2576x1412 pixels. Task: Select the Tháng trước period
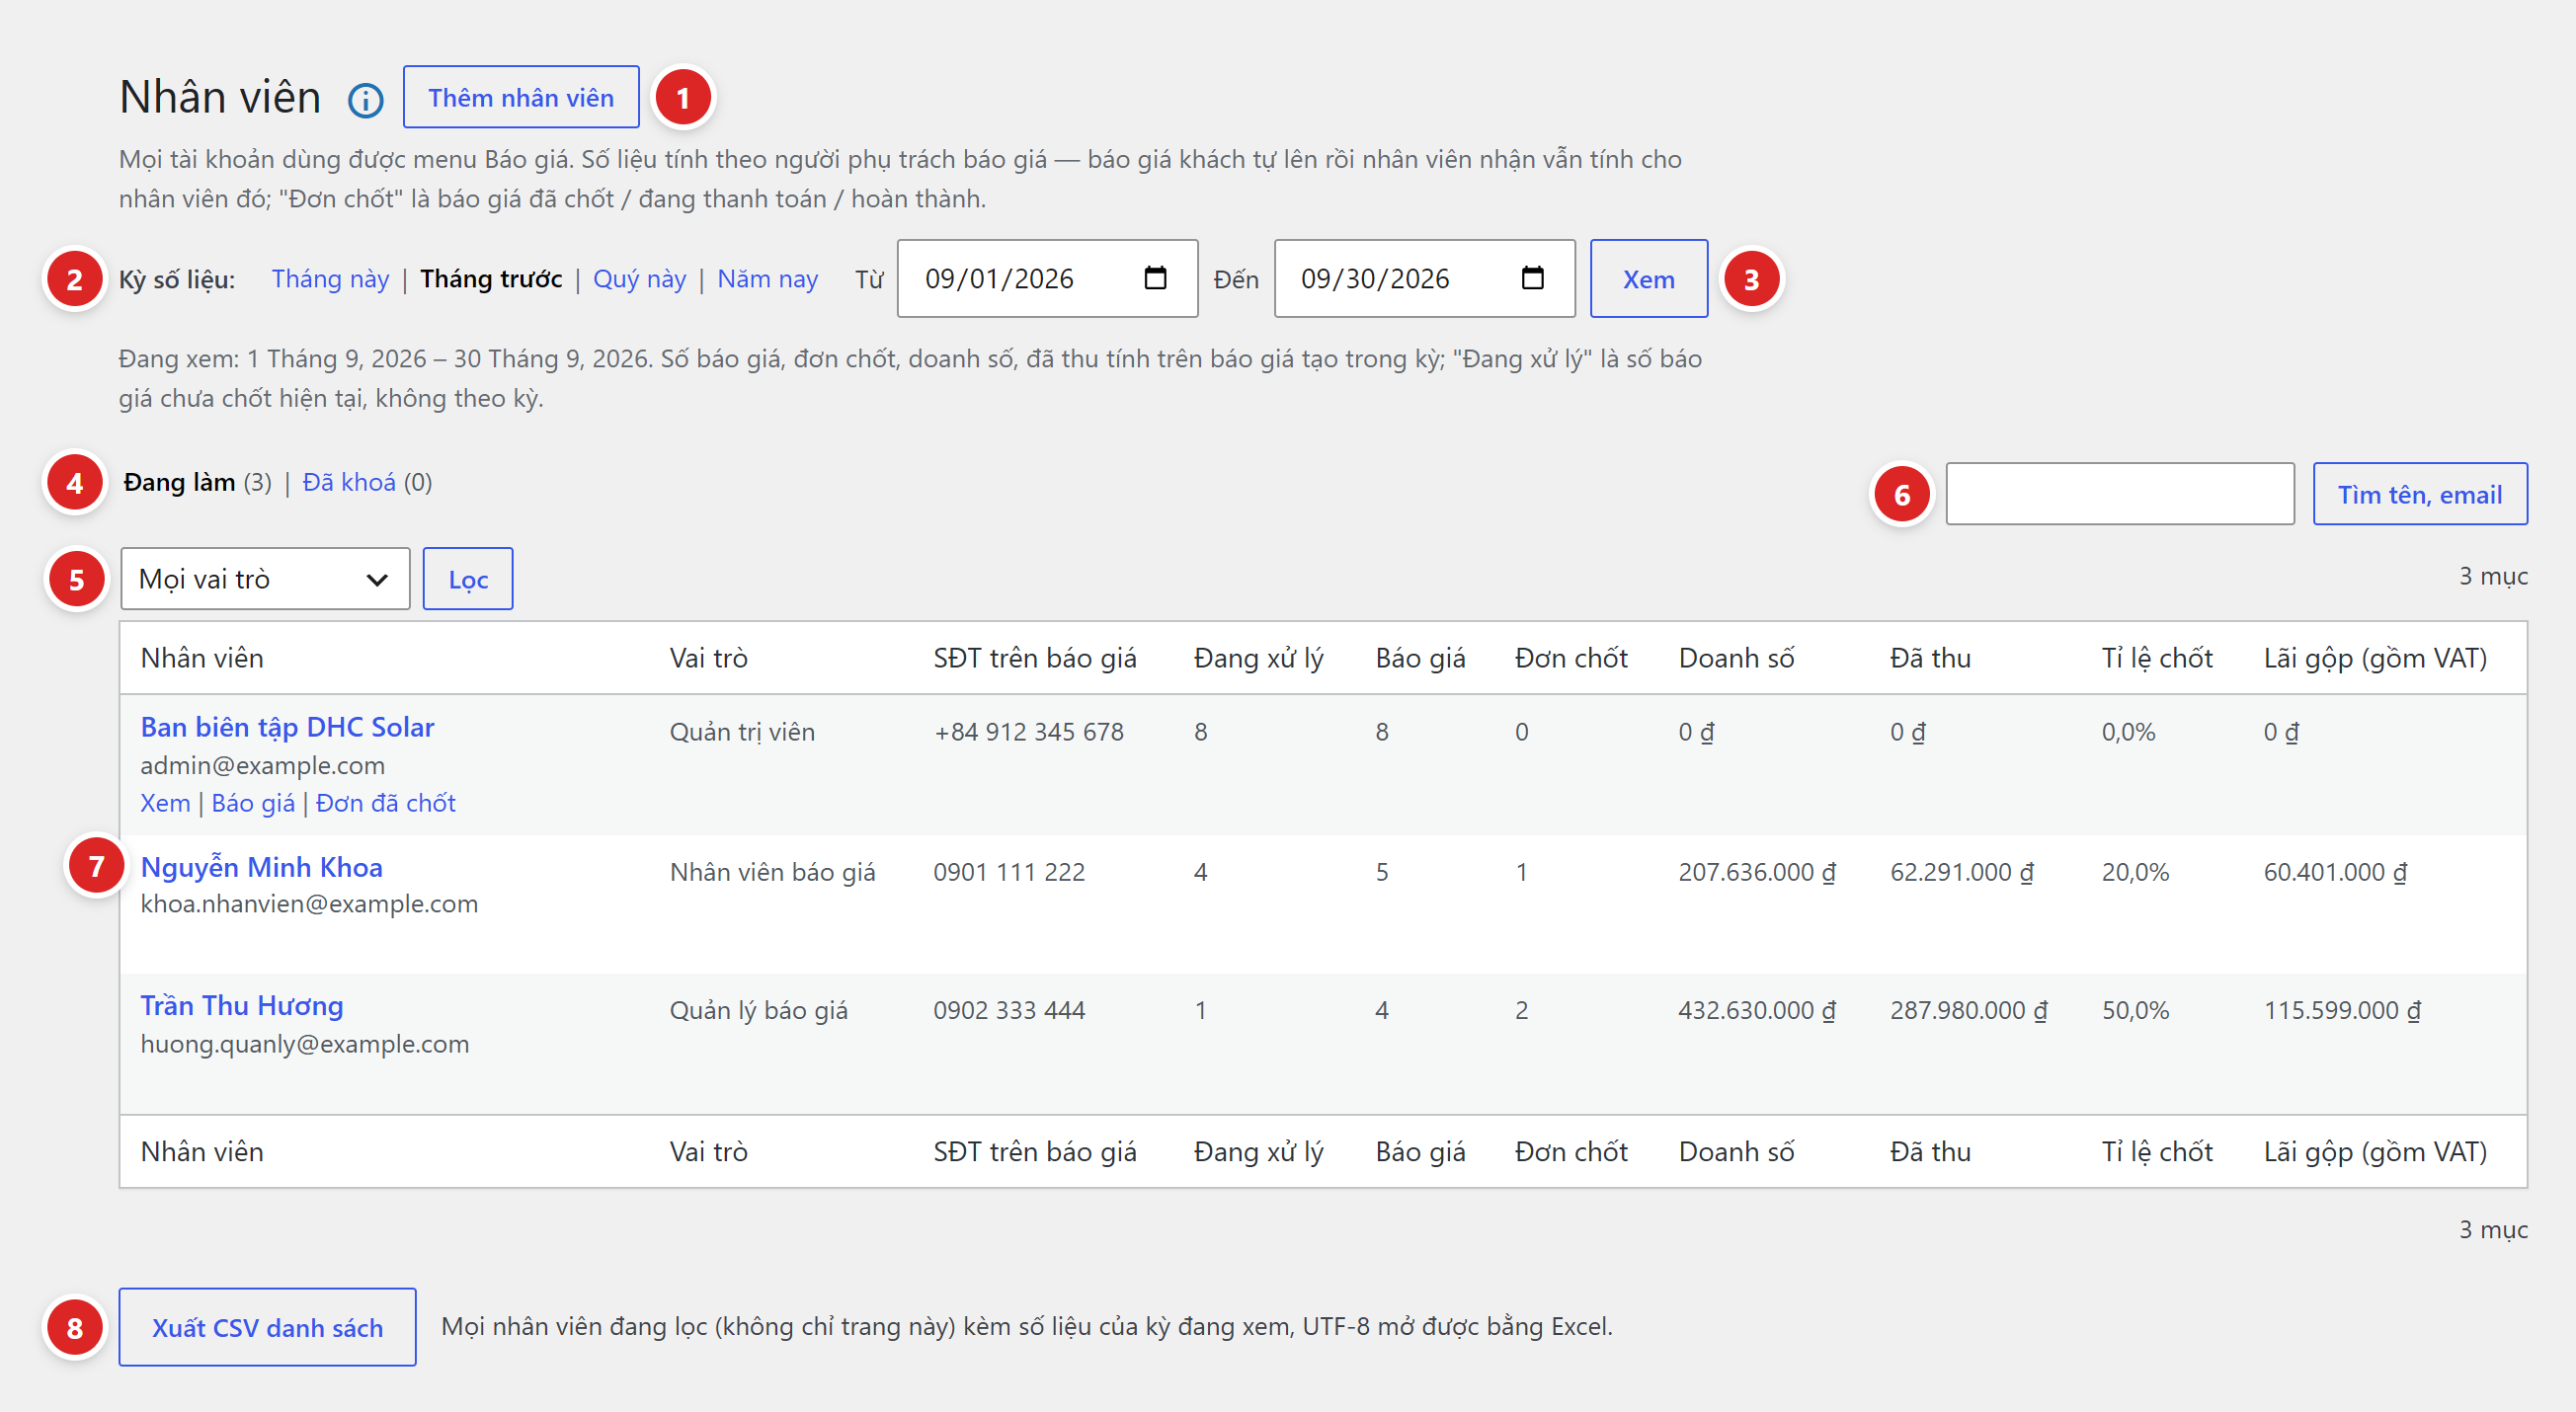coord(491,279)
